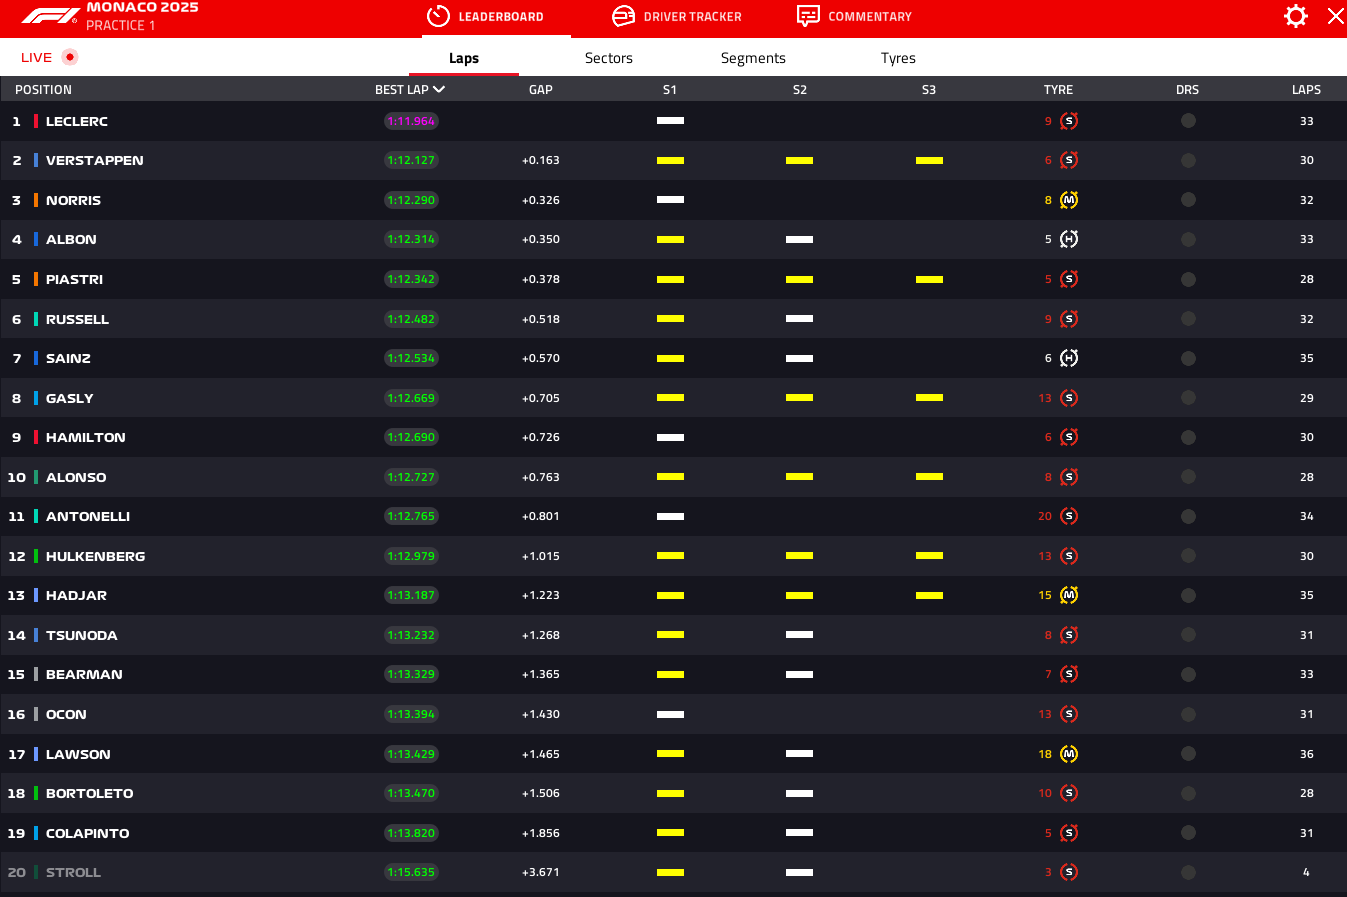Click Ocon's soft tyre icon
1347x897 pixels.
click(x=1069, y=714)
